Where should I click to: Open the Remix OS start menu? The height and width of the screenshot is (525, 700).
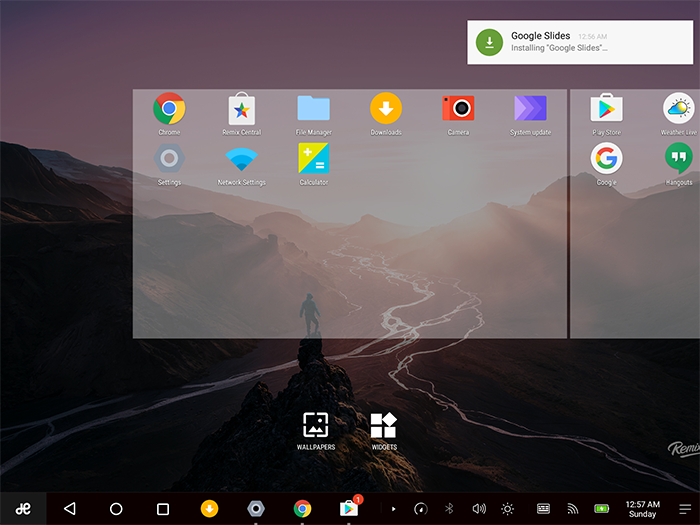click(23, 508)
